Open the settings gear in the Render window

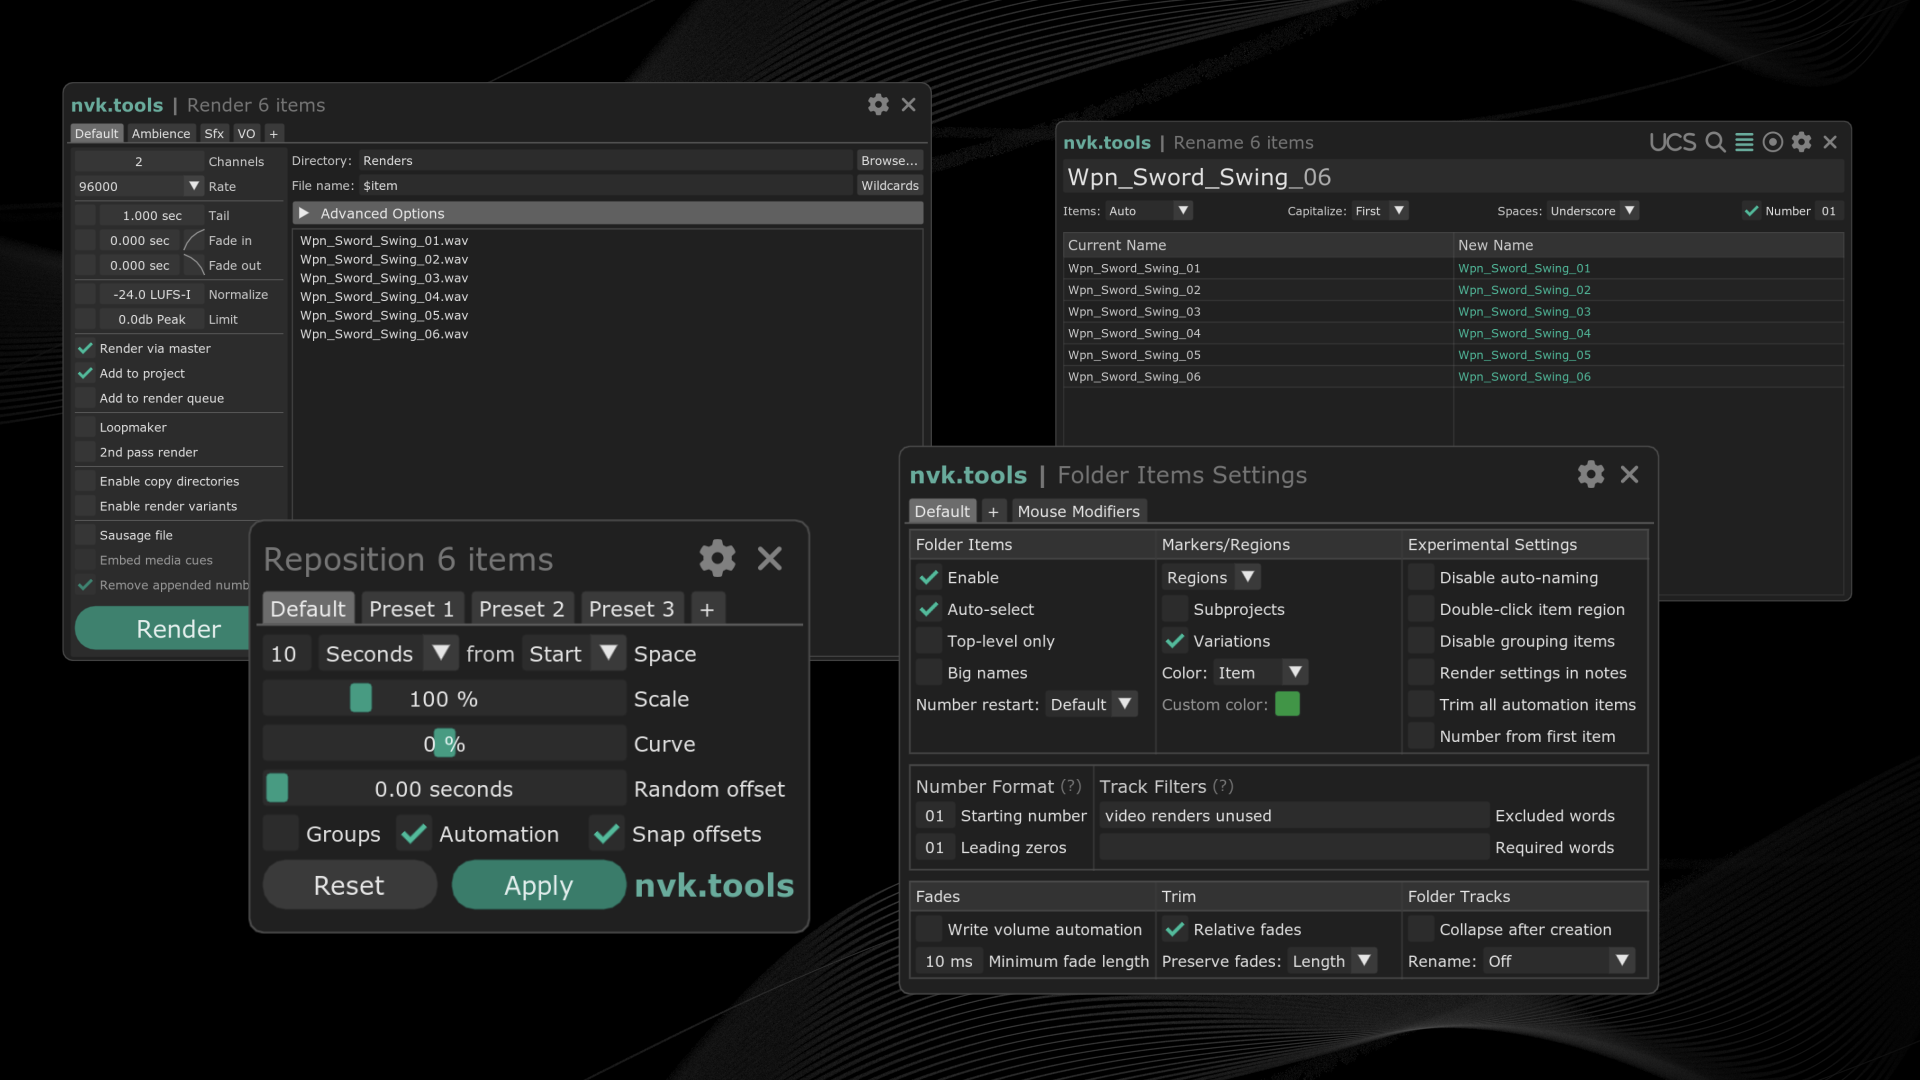coord(877,104)
